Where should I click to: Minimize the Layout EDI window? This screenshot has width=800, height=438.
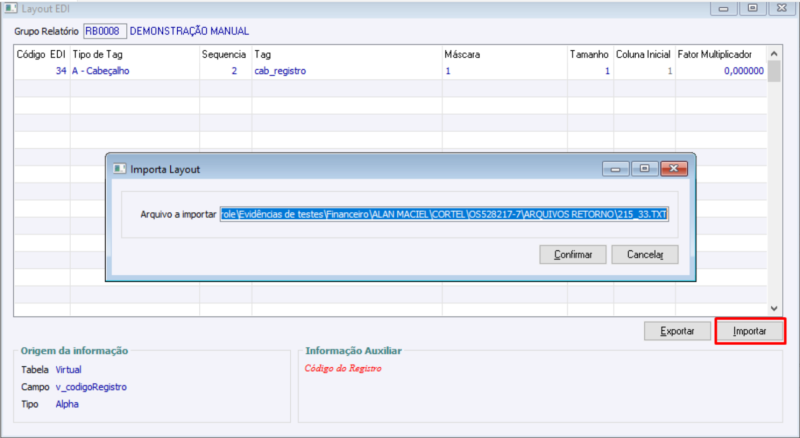(x=723, y=8)
